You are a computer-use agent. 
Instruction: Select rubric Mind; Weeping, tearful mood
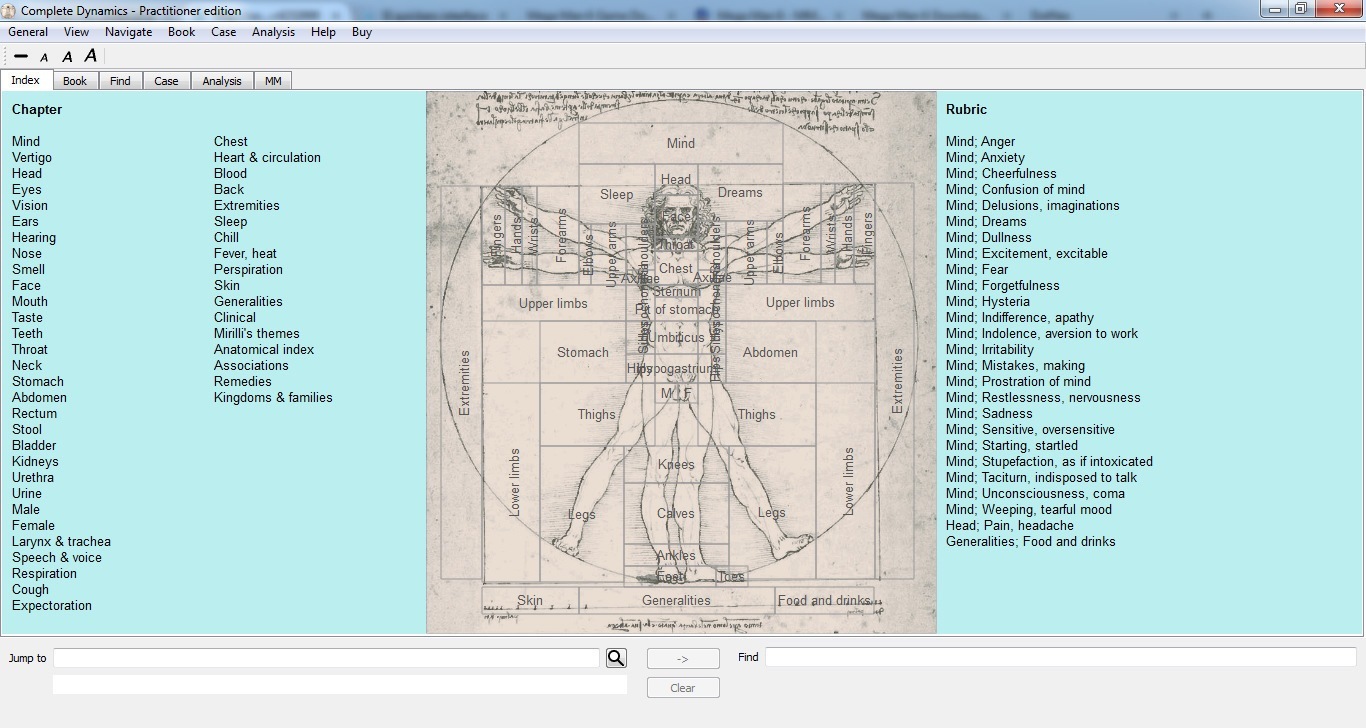point(1029,509)
